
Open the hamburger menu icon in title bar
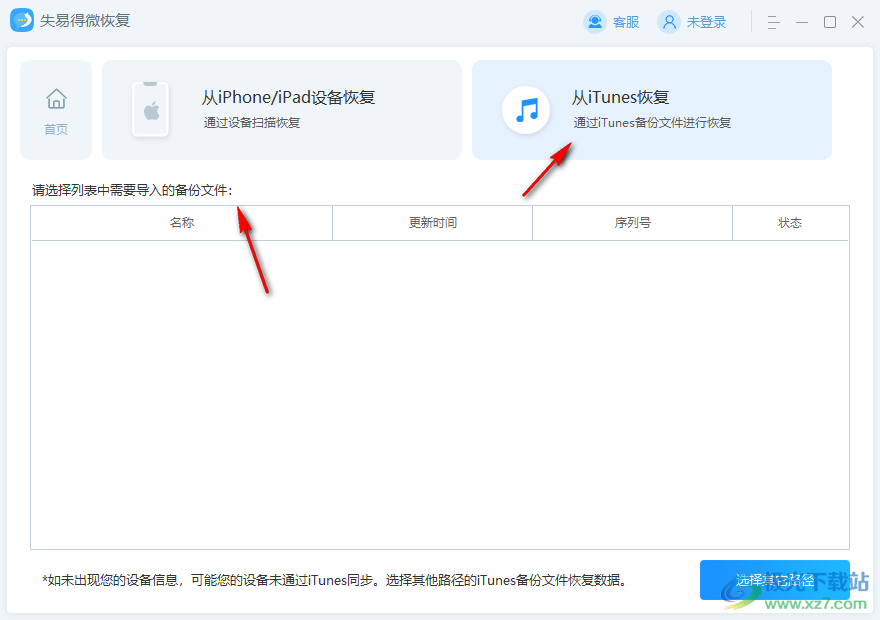pos(773,22)
